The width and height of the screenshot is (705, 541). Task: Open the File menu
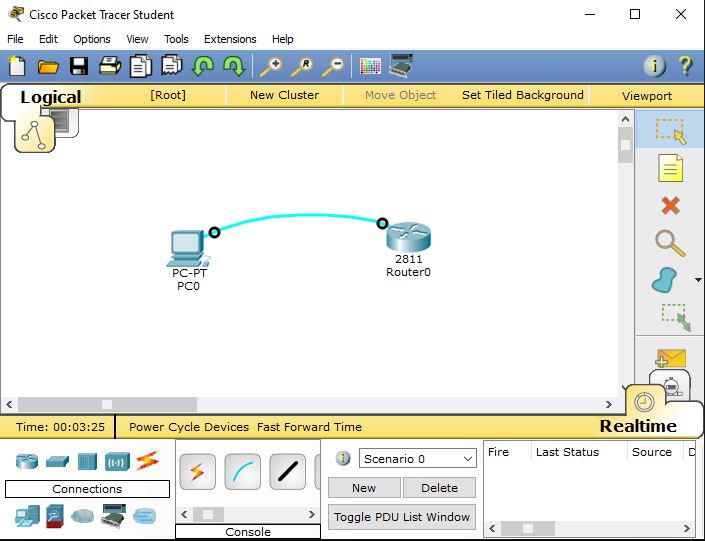tap(15, 39)
